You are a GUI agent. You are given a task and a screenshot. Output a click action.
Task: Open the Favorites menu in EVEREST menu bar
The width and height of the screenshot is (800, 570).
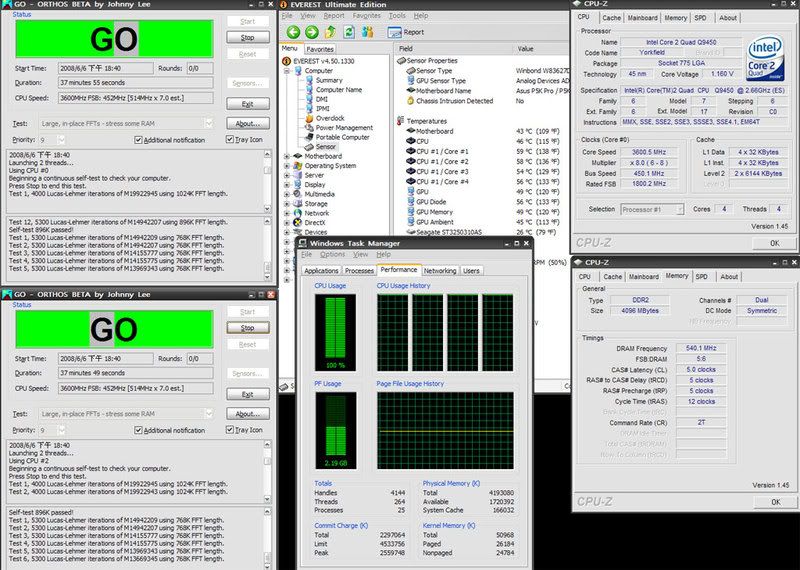367,17
